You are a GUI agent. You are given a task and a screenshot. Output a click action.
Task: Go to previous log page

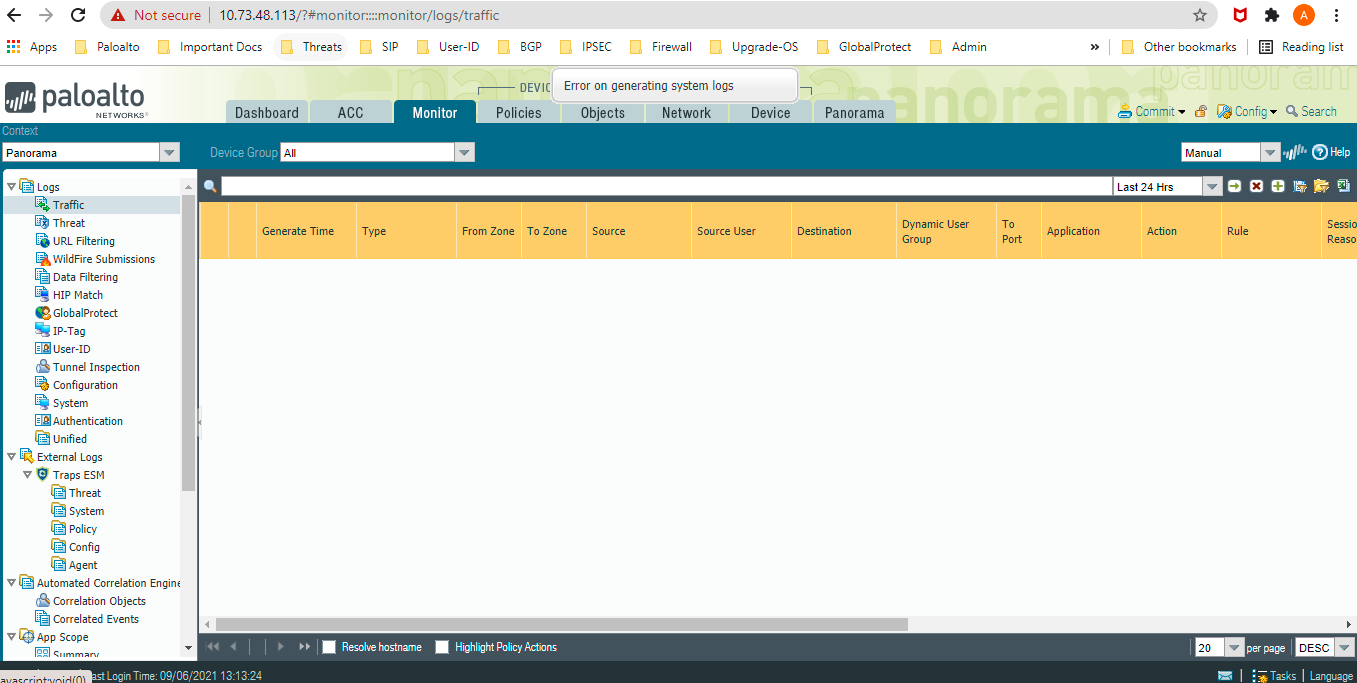[x=234, y=647]
